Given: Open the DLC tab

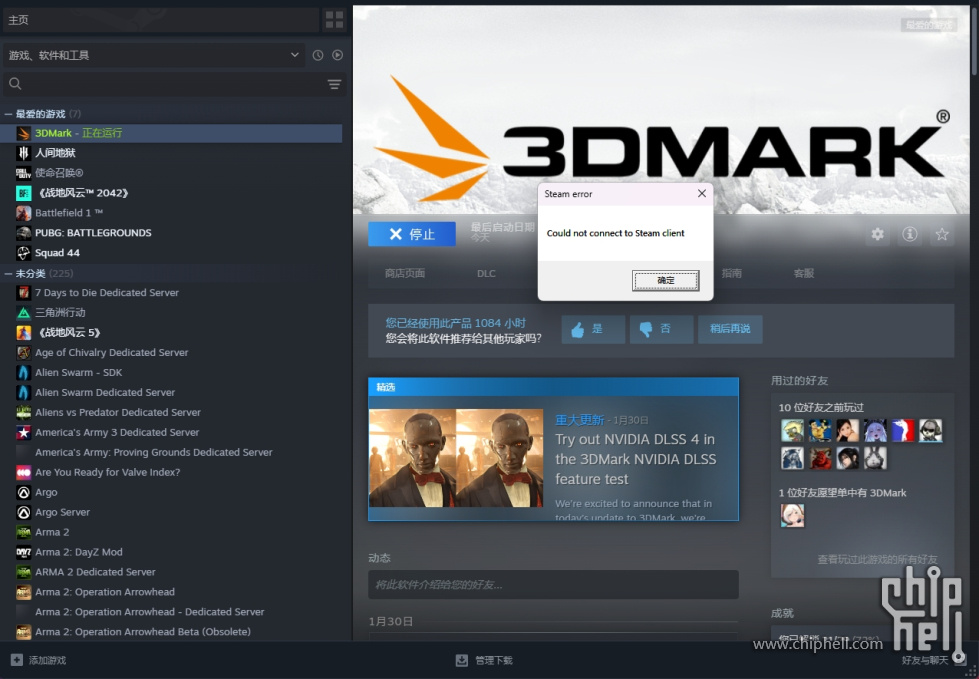Looking at the screenshot, I should [486, 273].
